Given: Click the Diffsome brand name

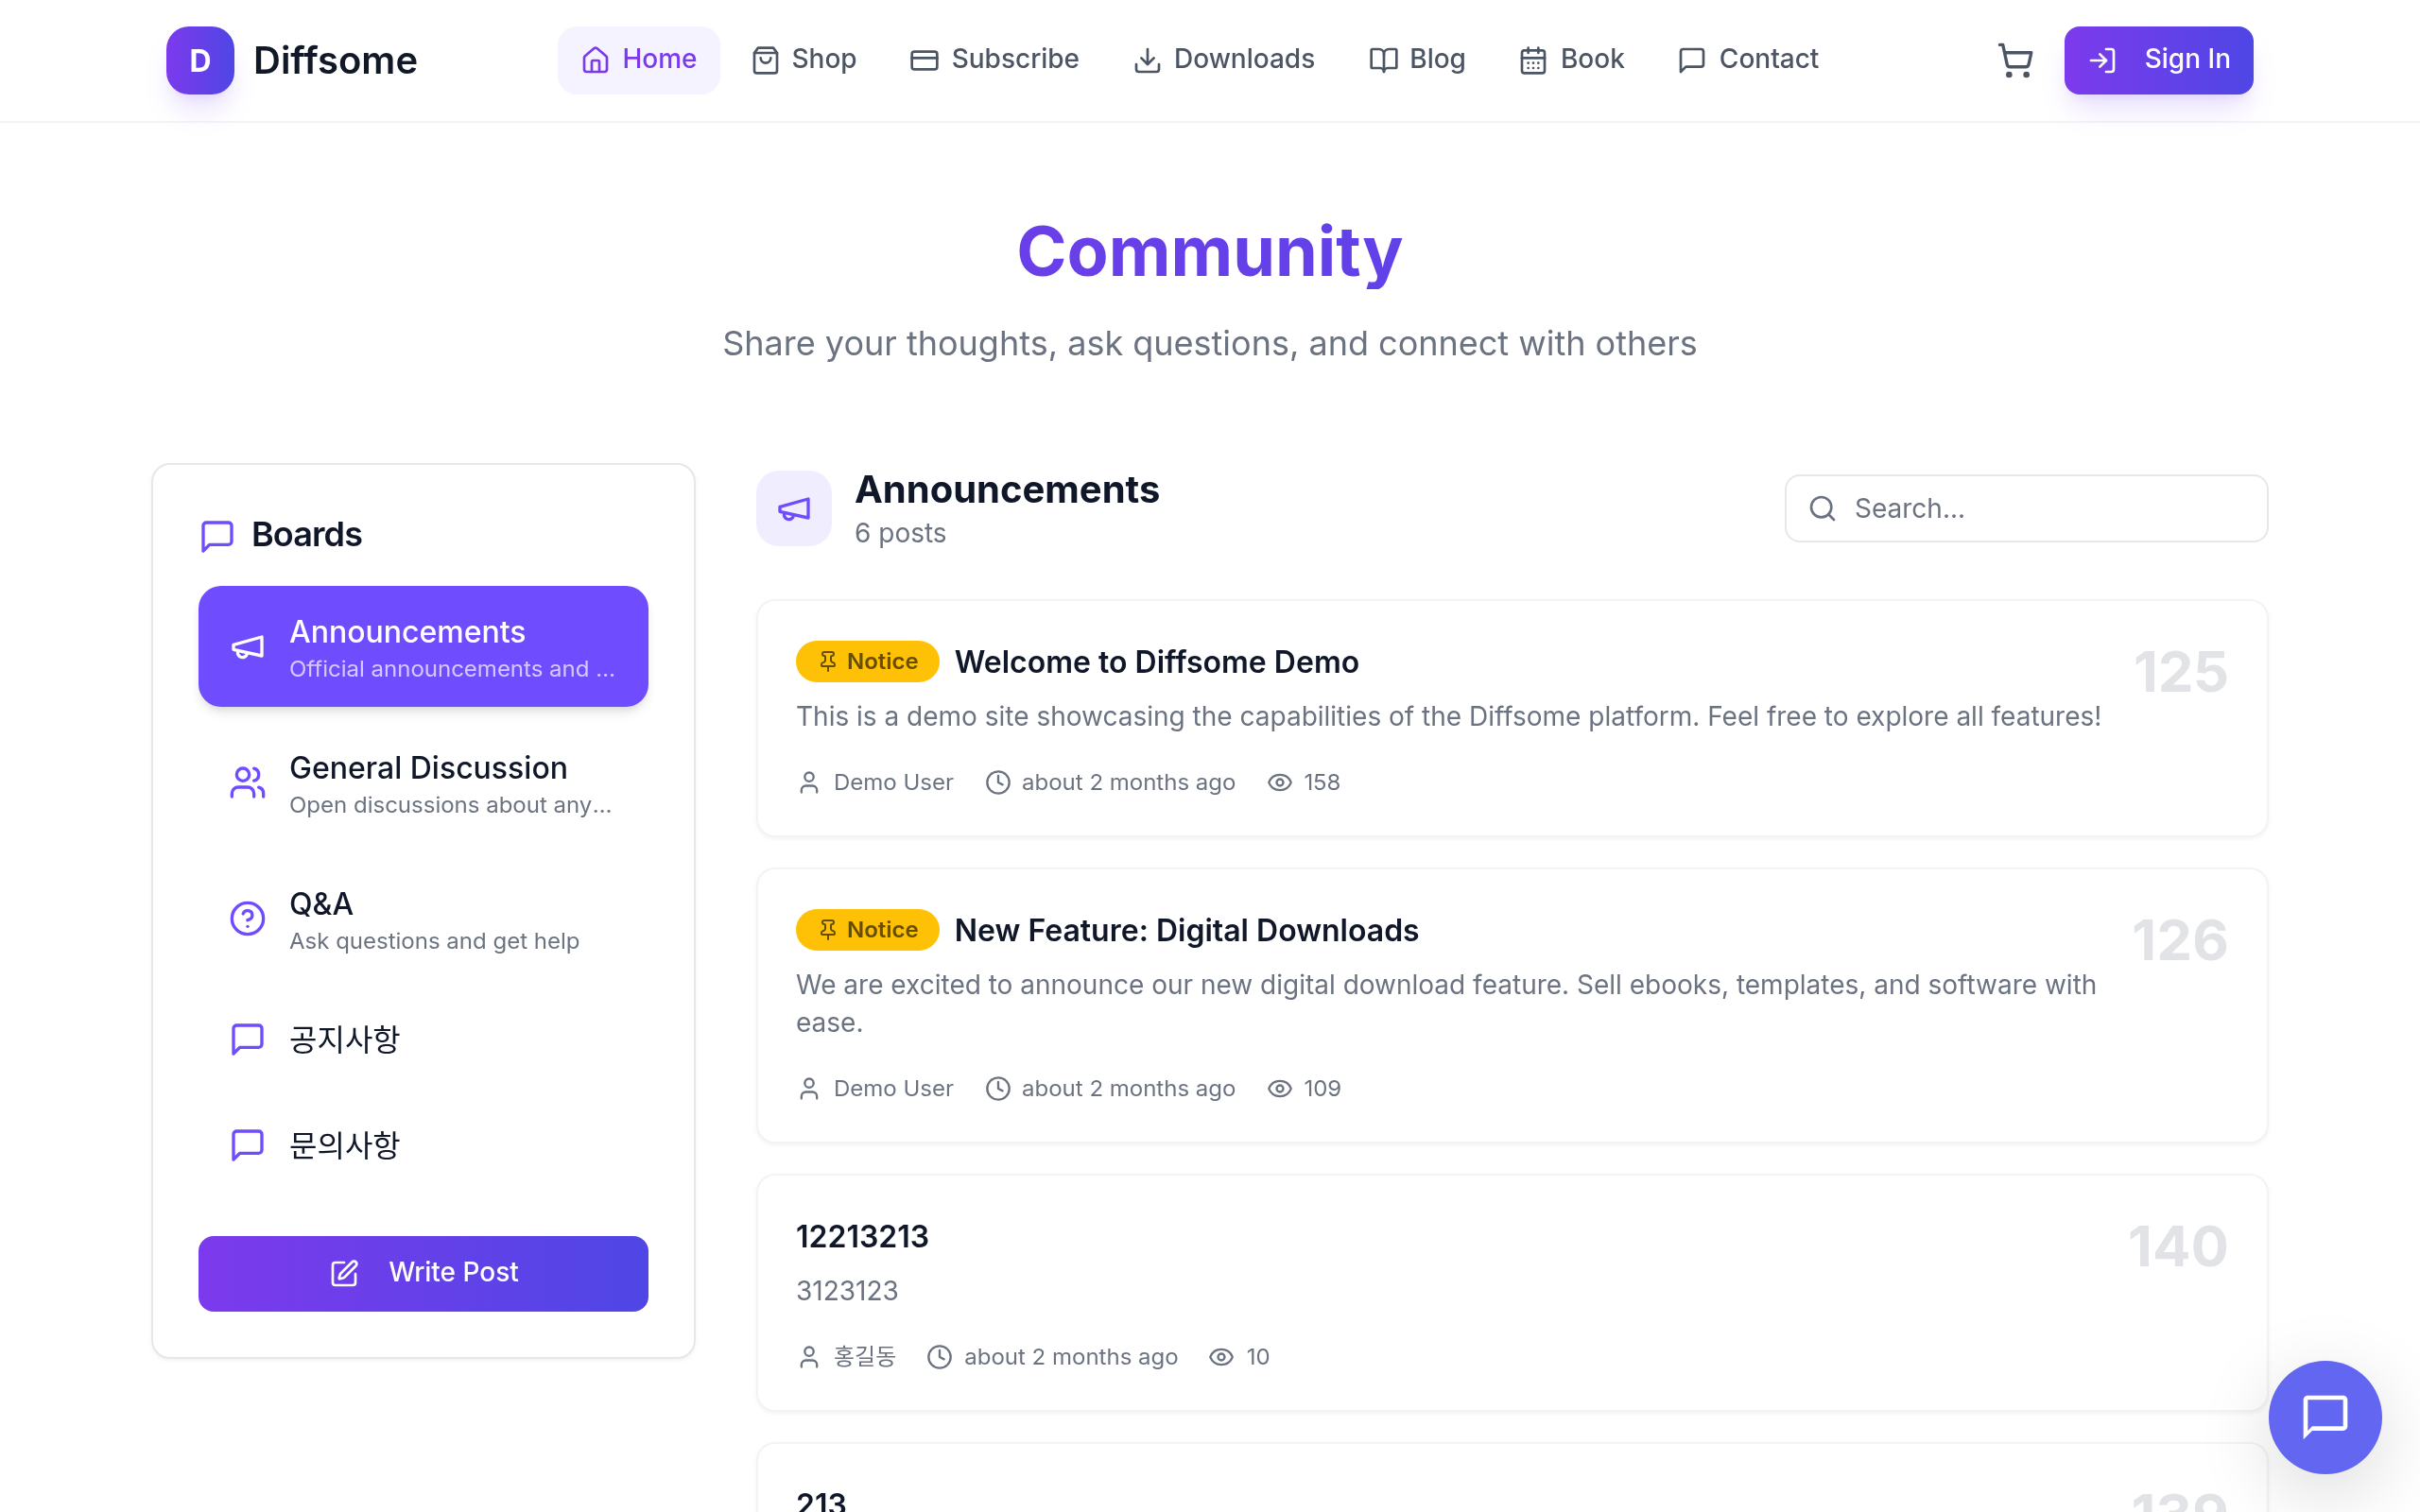Looking at the screenshot, I should tap(335, 60).
